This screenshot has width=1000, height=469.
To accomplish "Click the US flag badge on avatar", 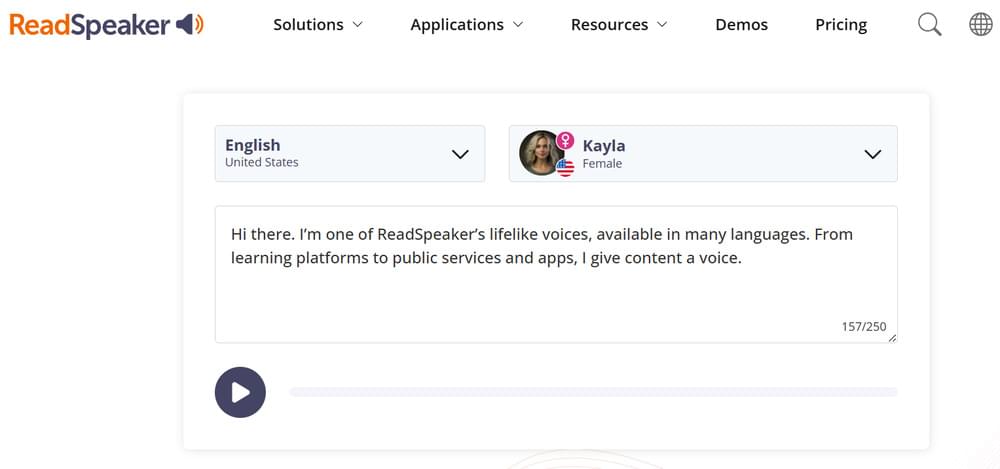I will (x=565, y=168).
